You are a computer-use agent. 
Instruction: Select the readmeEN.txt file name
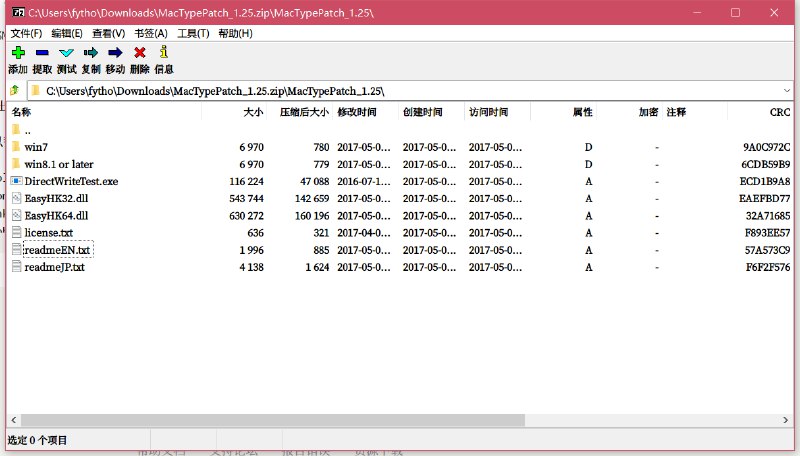point(57,250)
